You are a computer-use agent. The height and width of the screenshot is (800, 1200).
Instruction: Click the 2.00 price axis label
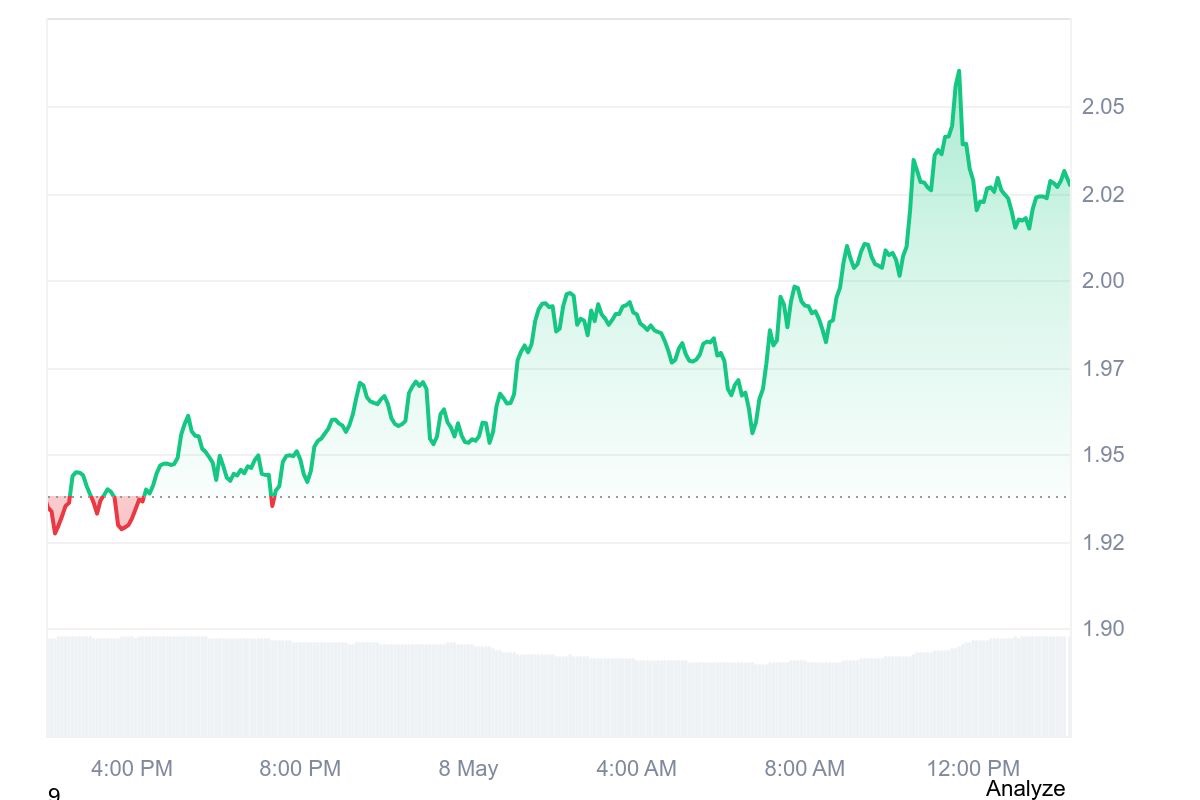pos(1103,281)
